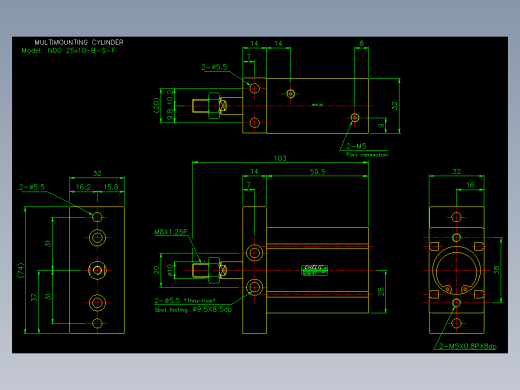
Task: Click the 9.8 dimension value
Action: tap(170, 115)
